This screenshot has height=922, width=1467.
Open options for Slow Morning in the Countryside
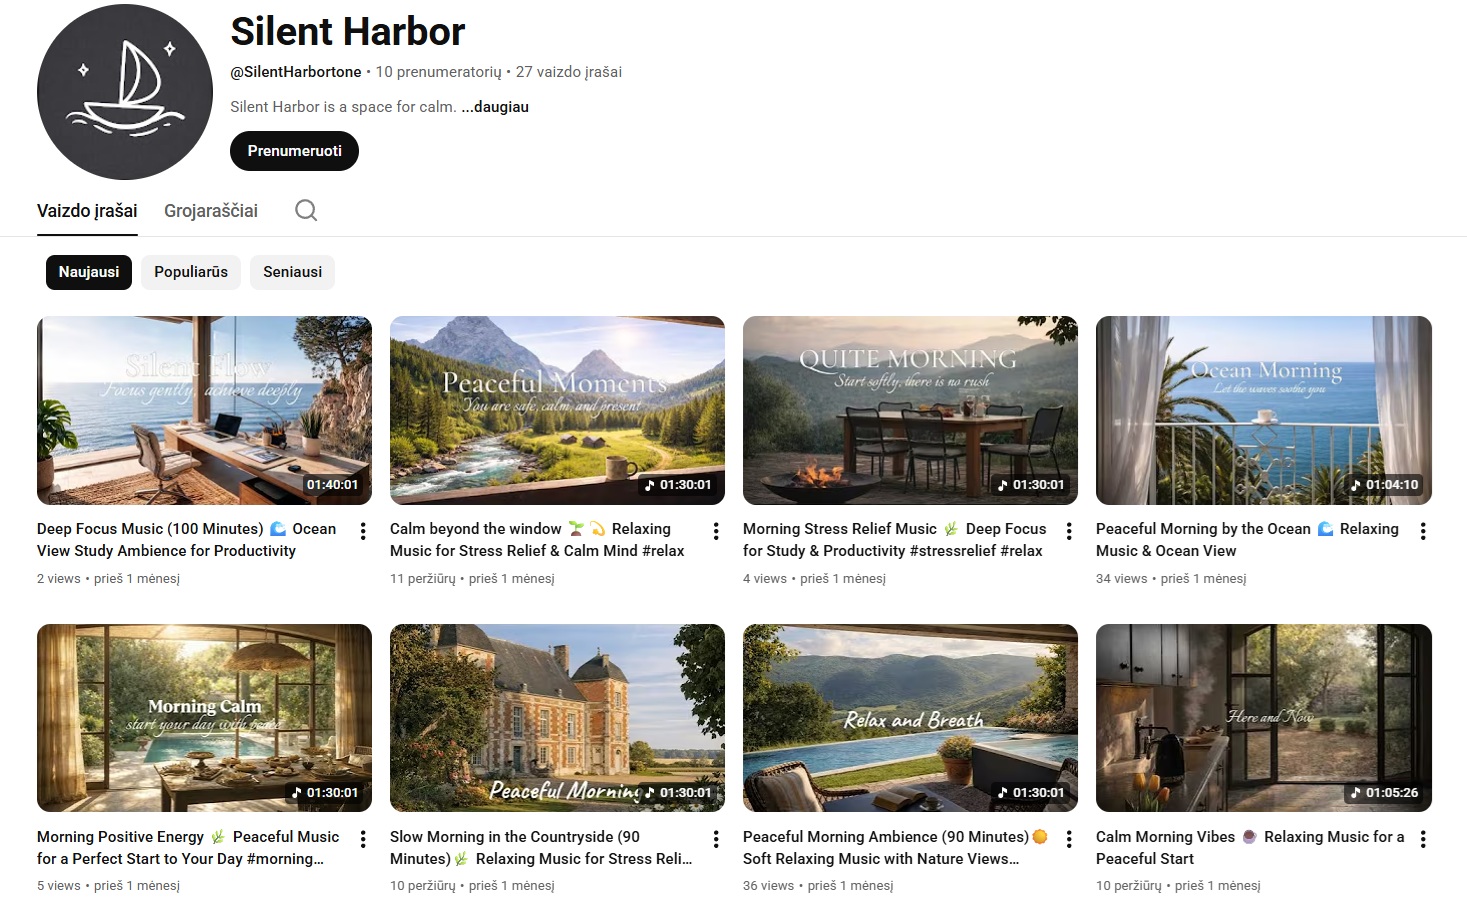pos(716,839)
